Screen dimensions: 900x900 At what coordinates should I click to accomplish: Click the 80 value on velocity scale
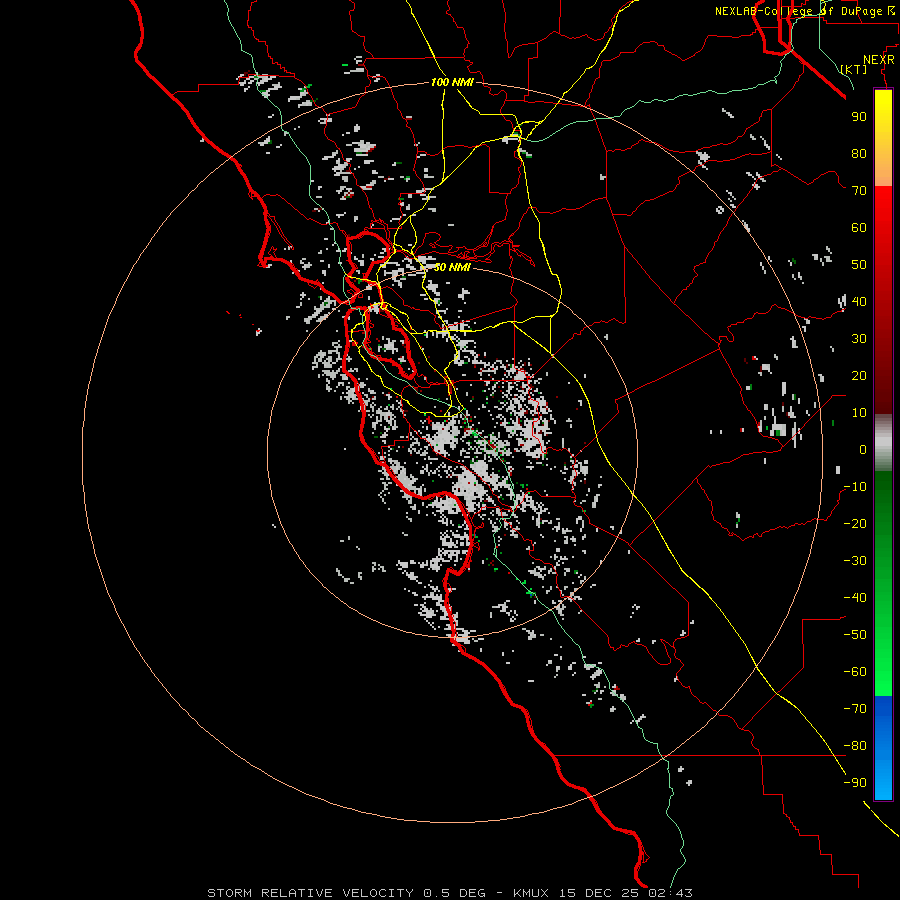(859, 153)
